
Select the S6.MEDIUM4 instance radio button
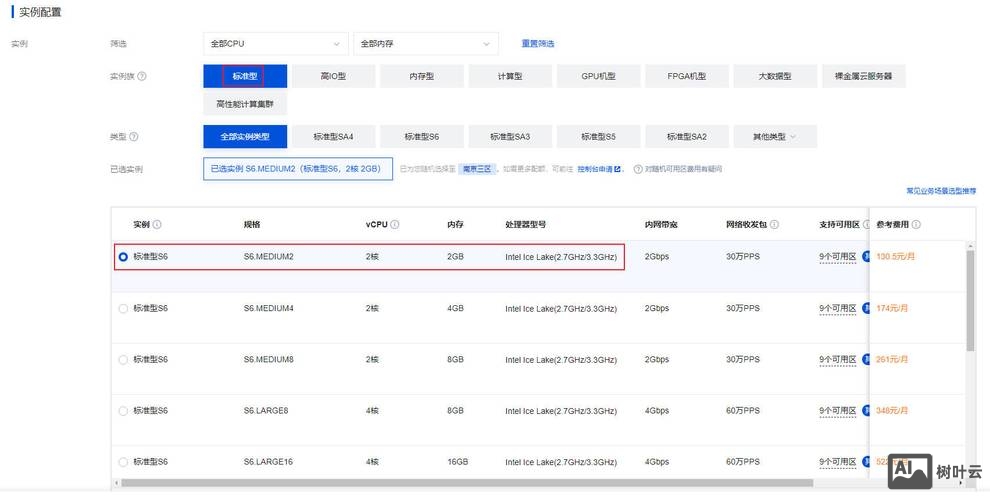click(123, 308)
